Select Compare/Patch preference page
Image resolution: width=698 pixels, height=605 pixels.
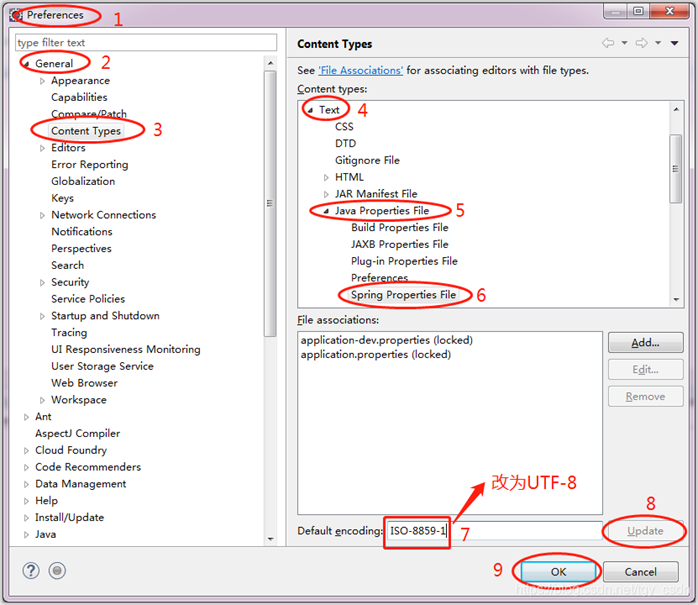click(89, 114)
